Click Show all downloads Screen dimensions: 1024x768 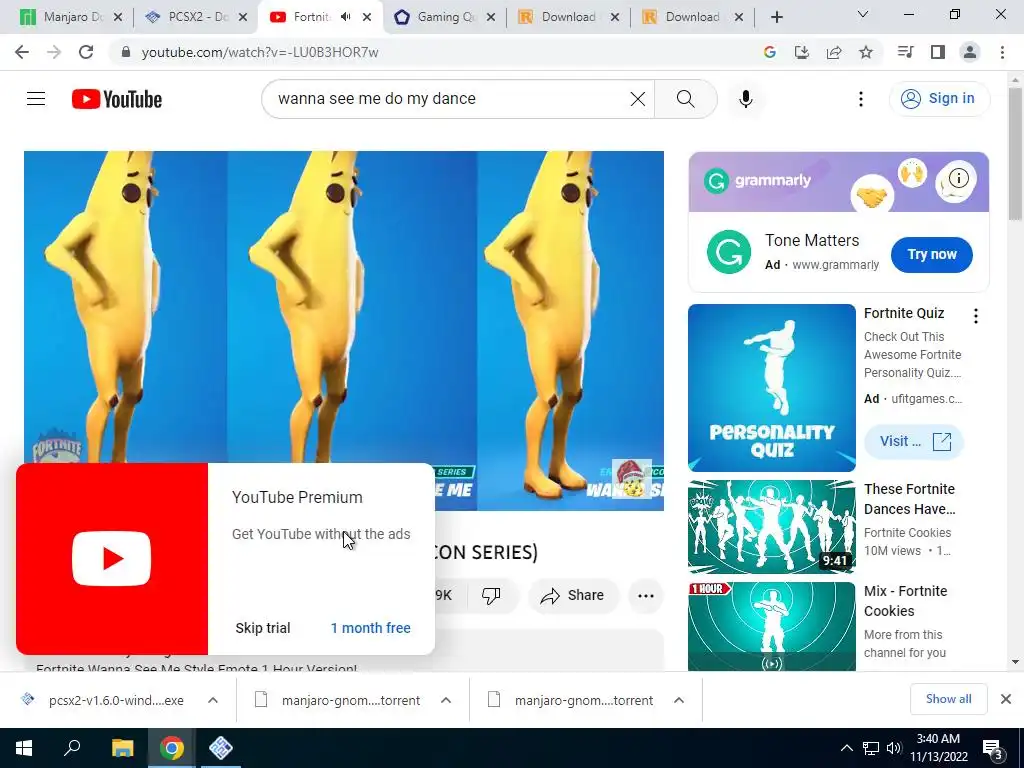[x=948, y=699]
